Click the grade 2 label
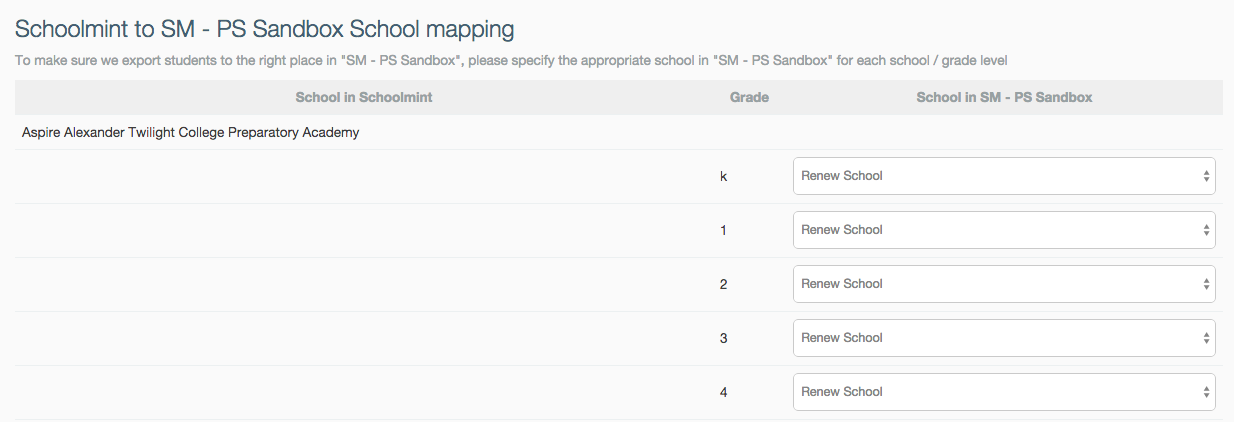This screenshot has height=422, width=1234. coord(724,285)
